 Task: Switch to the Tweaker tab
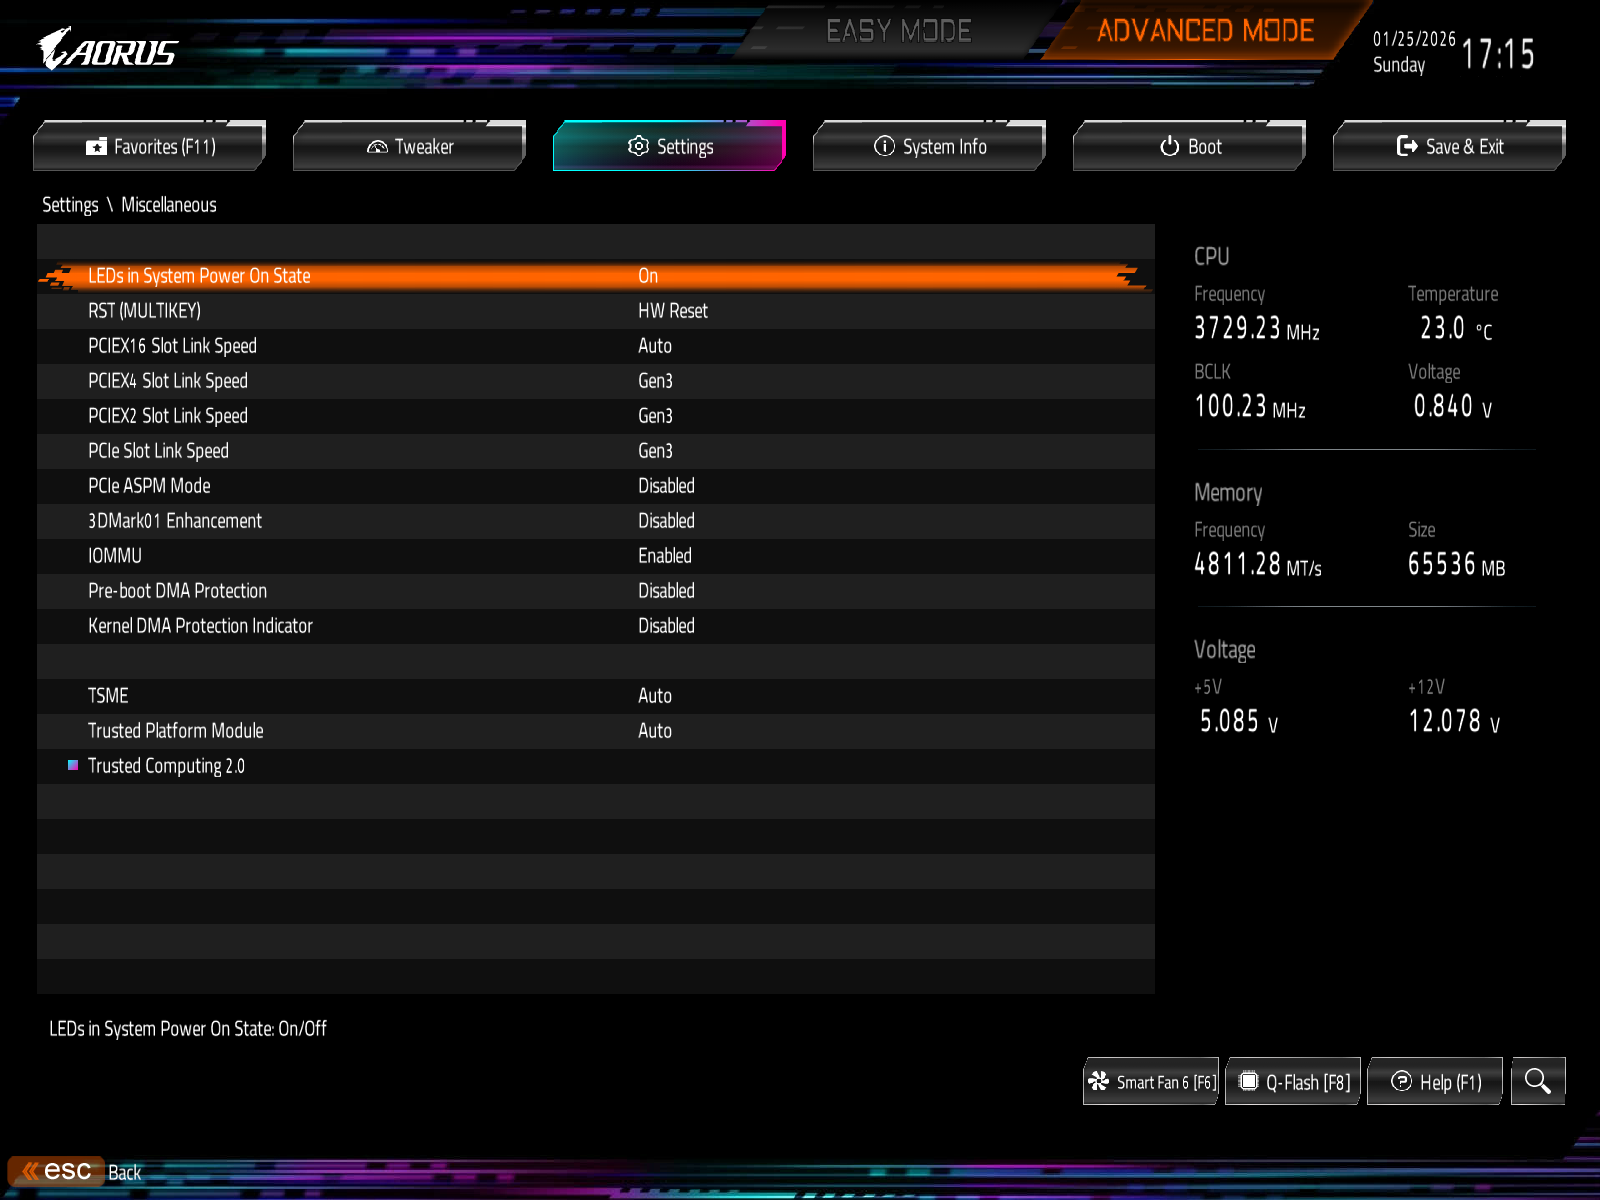[410, 147]
